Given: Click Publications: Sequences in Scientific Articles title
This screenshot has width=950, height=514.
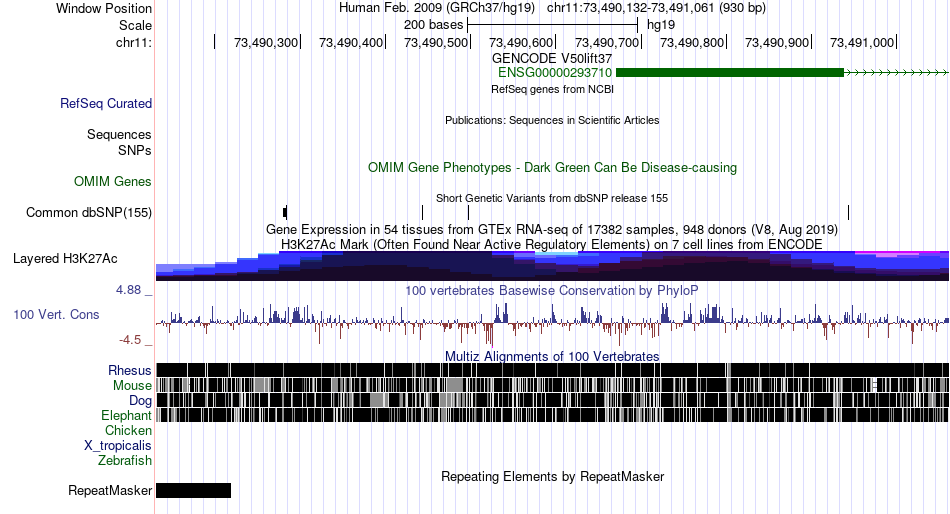Looking at the screenshot, I should 552,120.
